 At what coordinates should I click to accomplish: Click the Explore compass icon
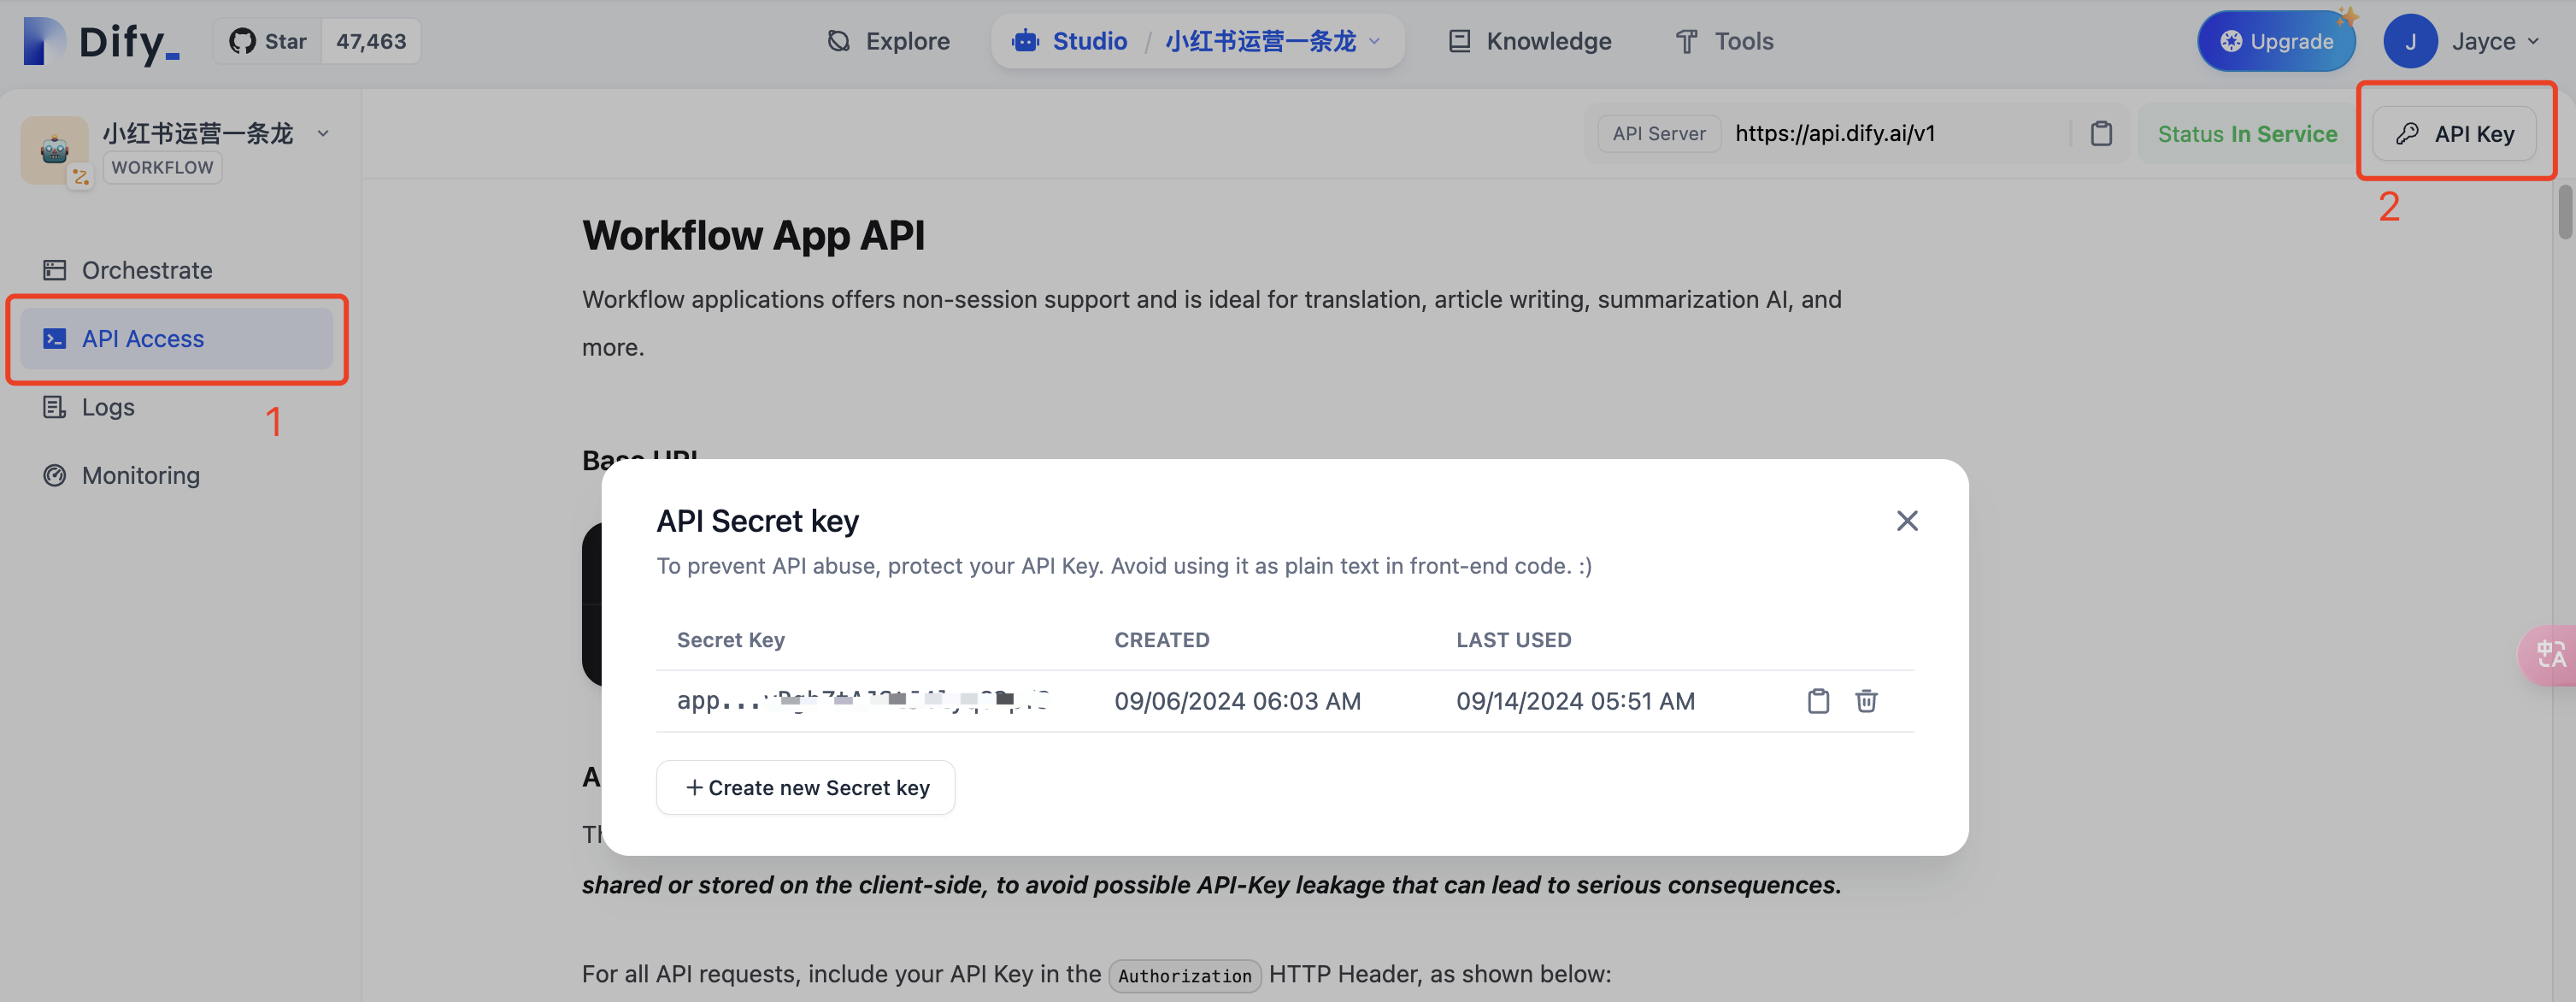[x=838, y=41]
